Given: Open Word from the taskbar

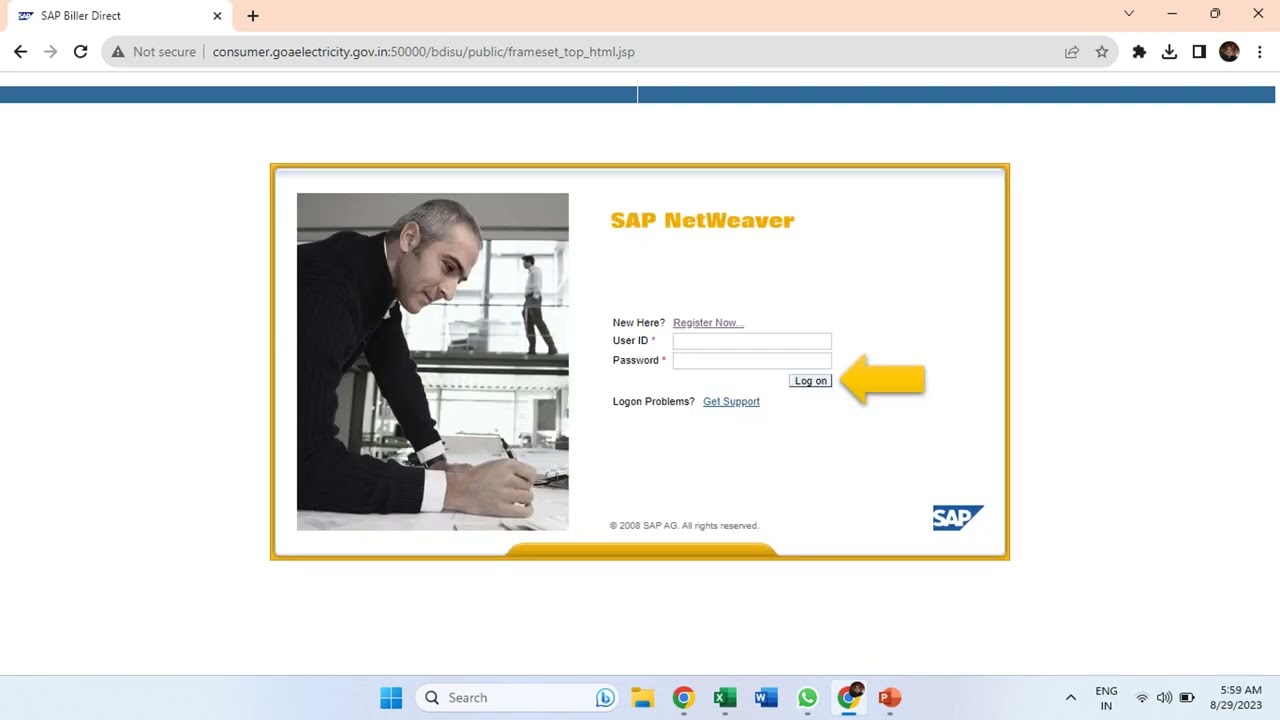Looking at the screenshot, I should tap(766, 698).
